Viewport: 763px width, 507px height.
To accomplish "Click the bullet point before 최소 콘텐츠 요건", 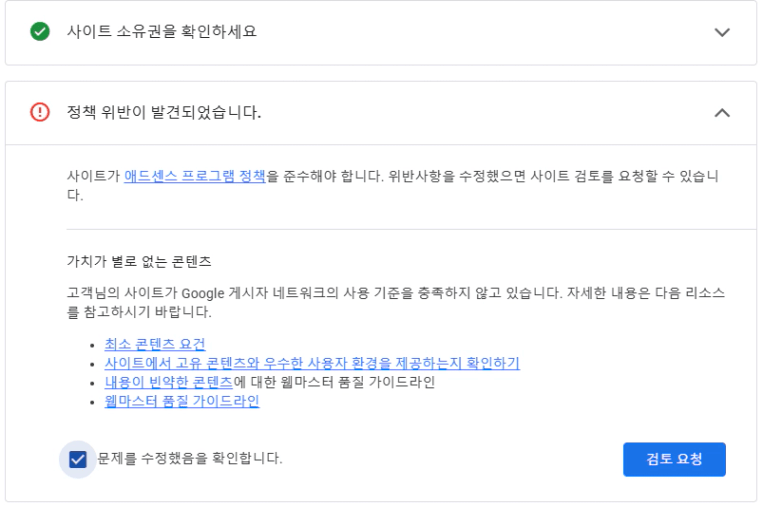I will tap(92, 346).
